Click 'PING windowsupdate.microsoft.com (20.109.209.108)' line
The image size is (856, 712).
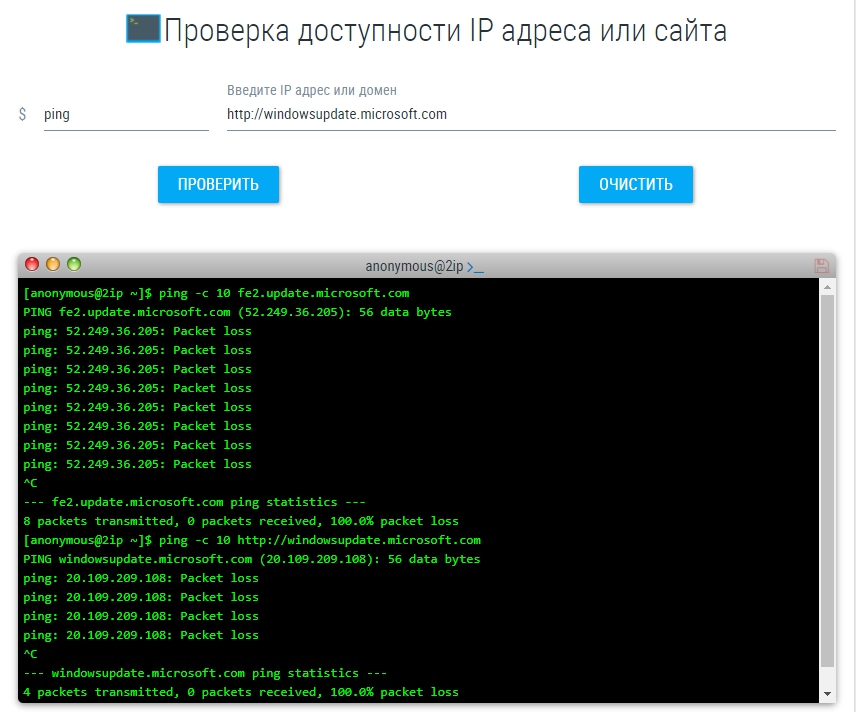[x=252, y=559]
